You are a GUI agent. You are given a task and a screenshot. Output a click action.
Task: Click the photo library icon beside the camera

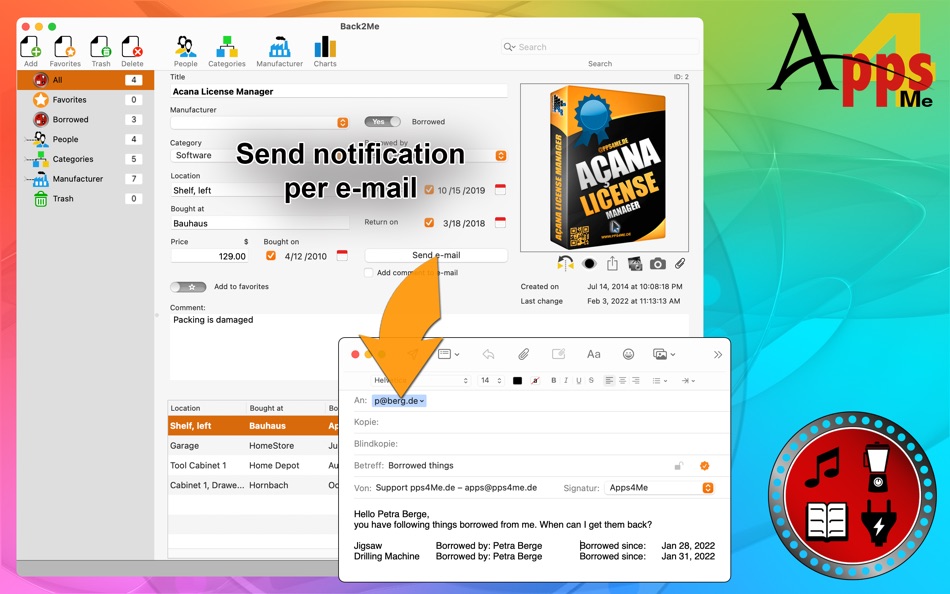[x=635, y=264]
